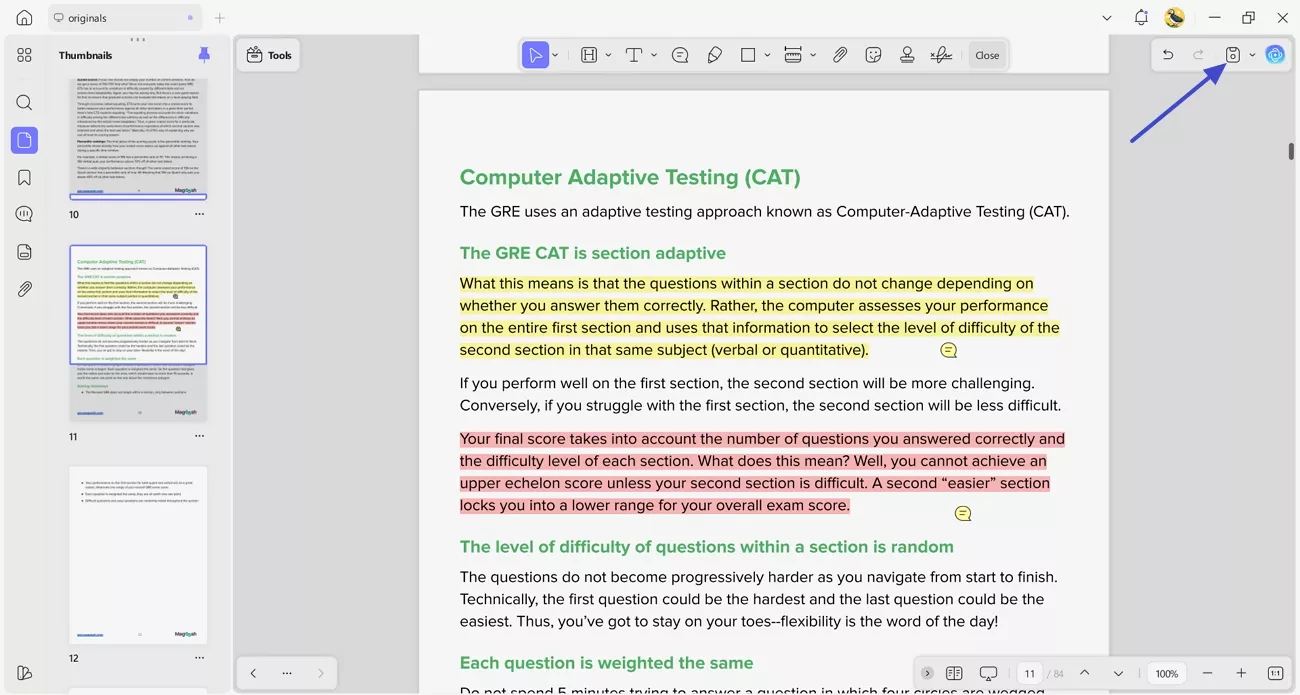This screenshot has width=1300, height=695.
Task: Open the Text tool dropdown arrow
Action: 654,55
